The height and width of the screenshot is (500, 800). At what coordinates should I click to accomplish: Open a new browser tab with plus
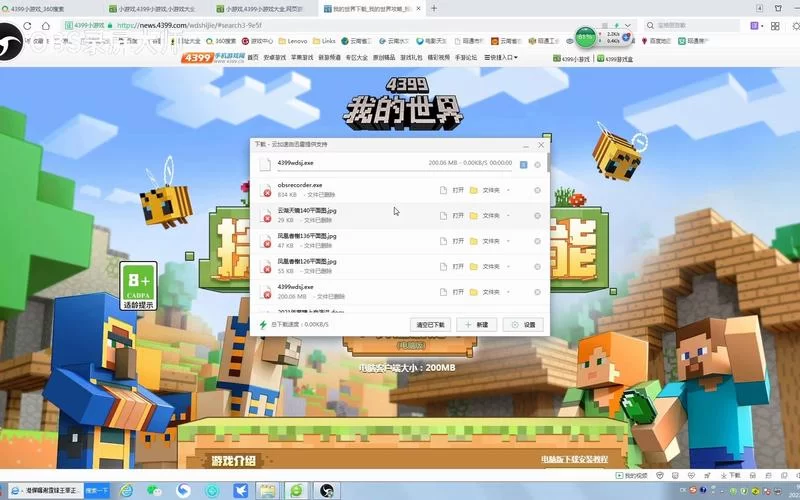434,8
